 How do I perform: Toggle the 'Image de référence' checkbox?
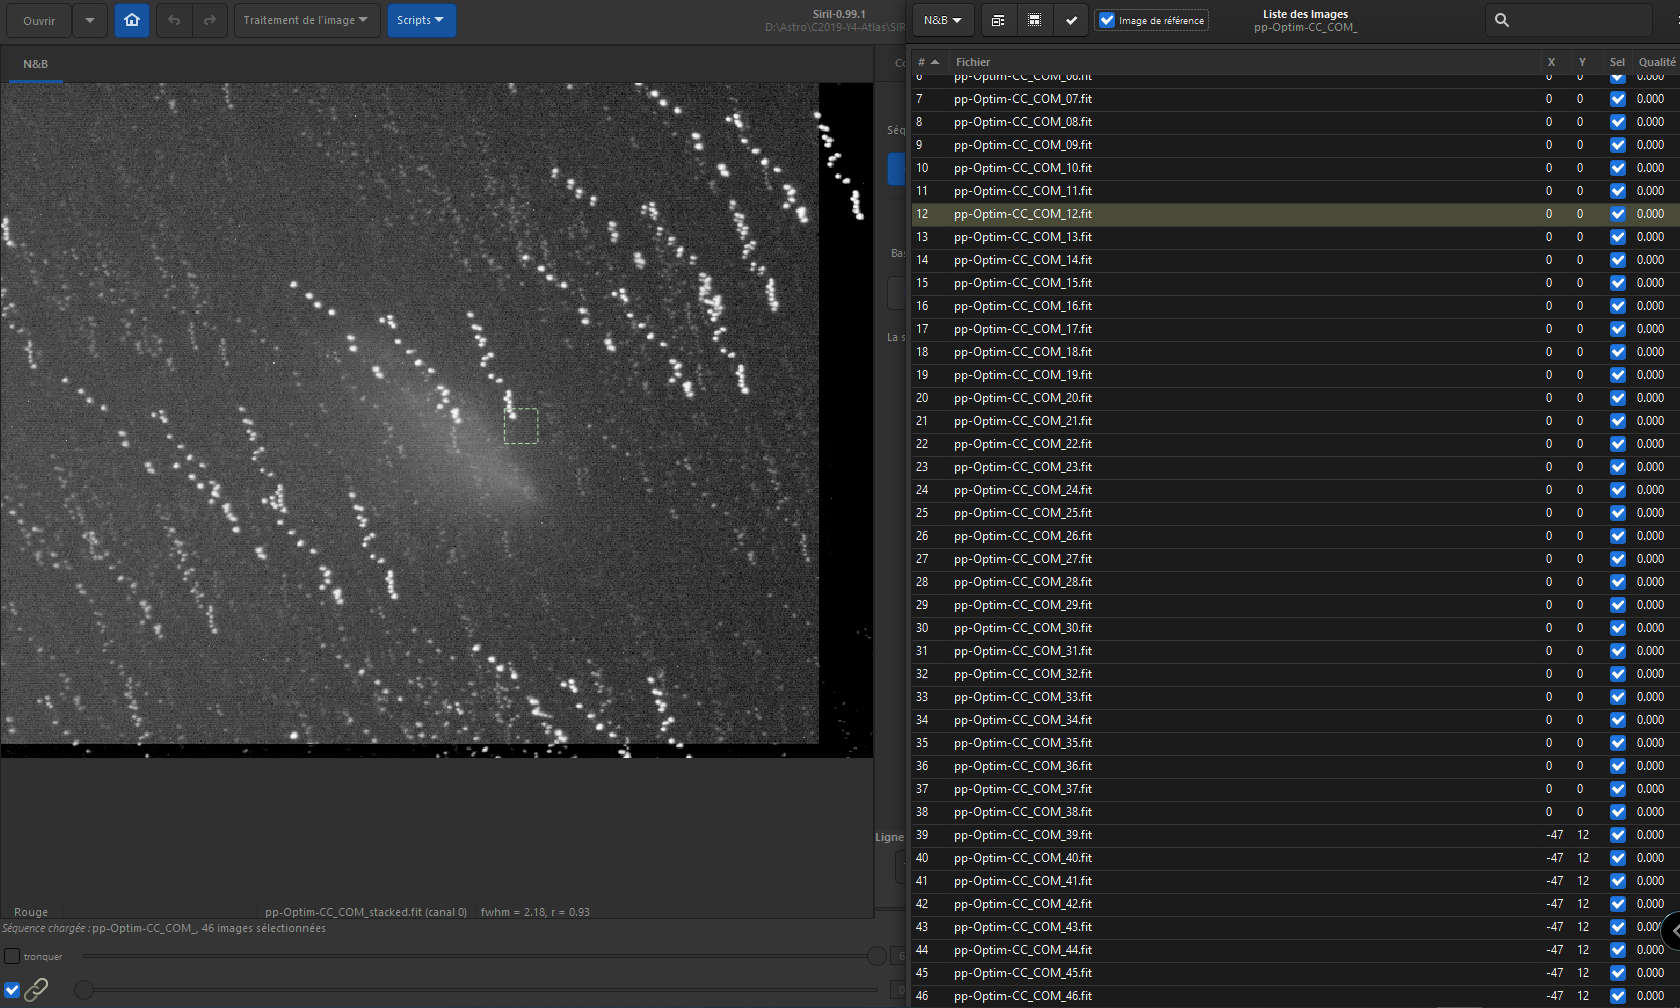(x=1107, y=20)
